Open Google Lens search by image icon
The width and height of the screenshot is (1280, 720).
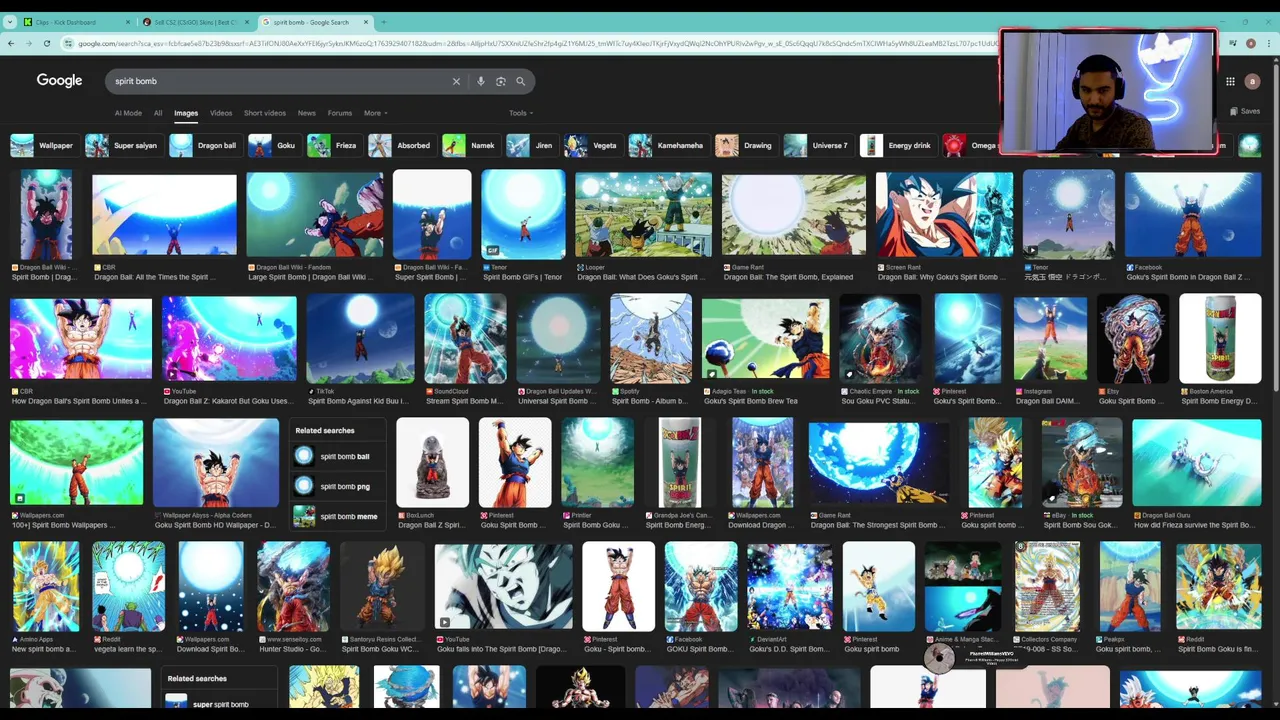tap(501, 81)
